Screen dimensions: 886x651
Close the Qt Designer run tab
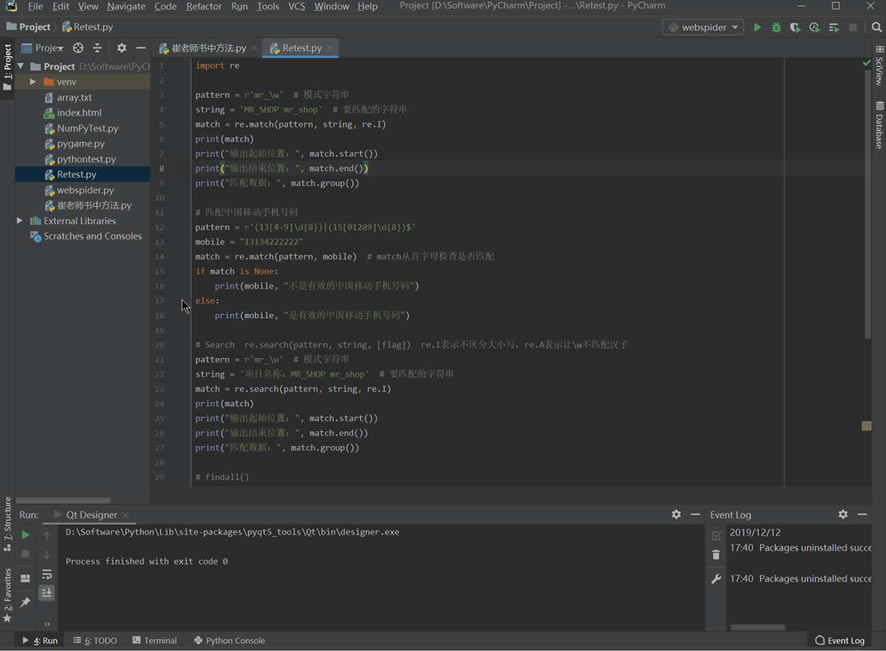[x=125, y=515]
